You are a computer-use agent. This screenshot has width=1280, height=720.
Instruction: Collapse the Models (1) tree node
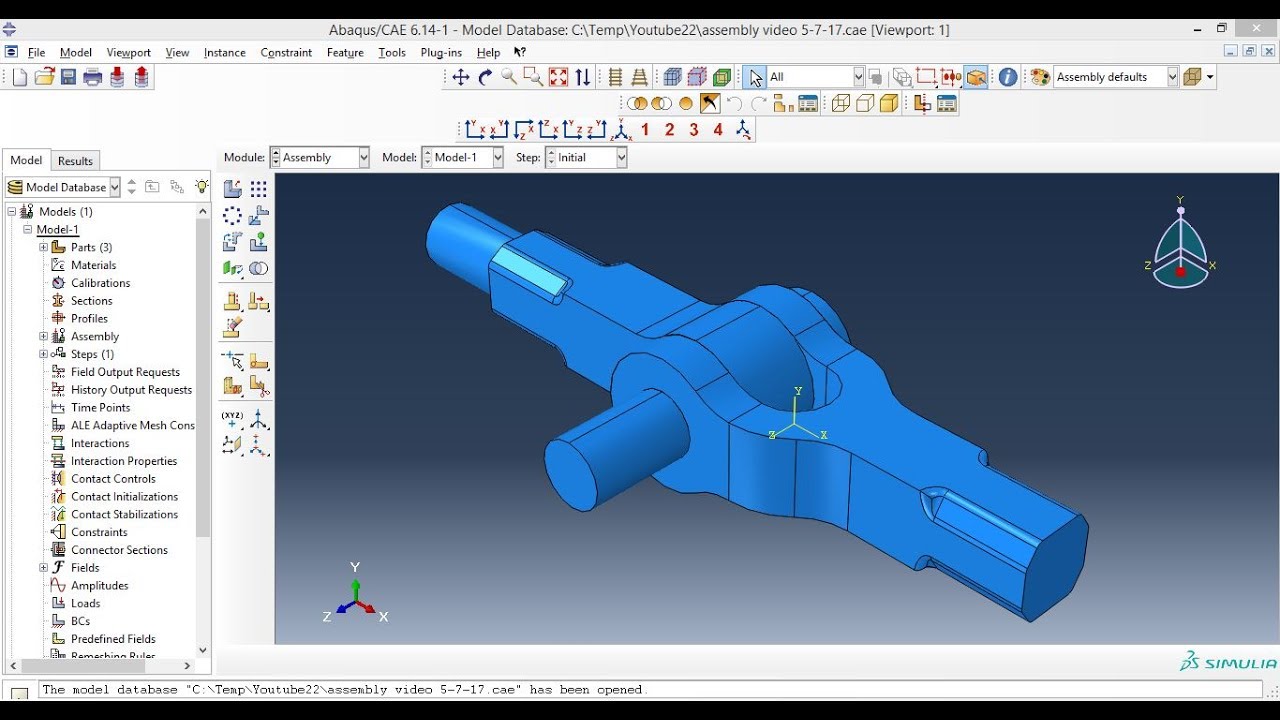(x=12, y=211)
